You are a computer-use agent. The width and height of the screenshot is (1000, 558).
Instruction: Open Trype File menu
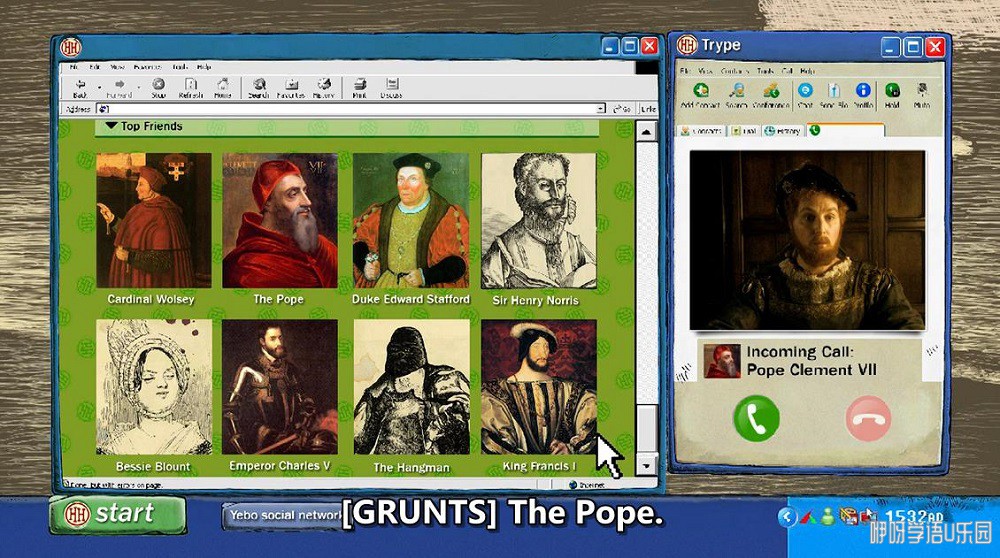click(685, 71)
